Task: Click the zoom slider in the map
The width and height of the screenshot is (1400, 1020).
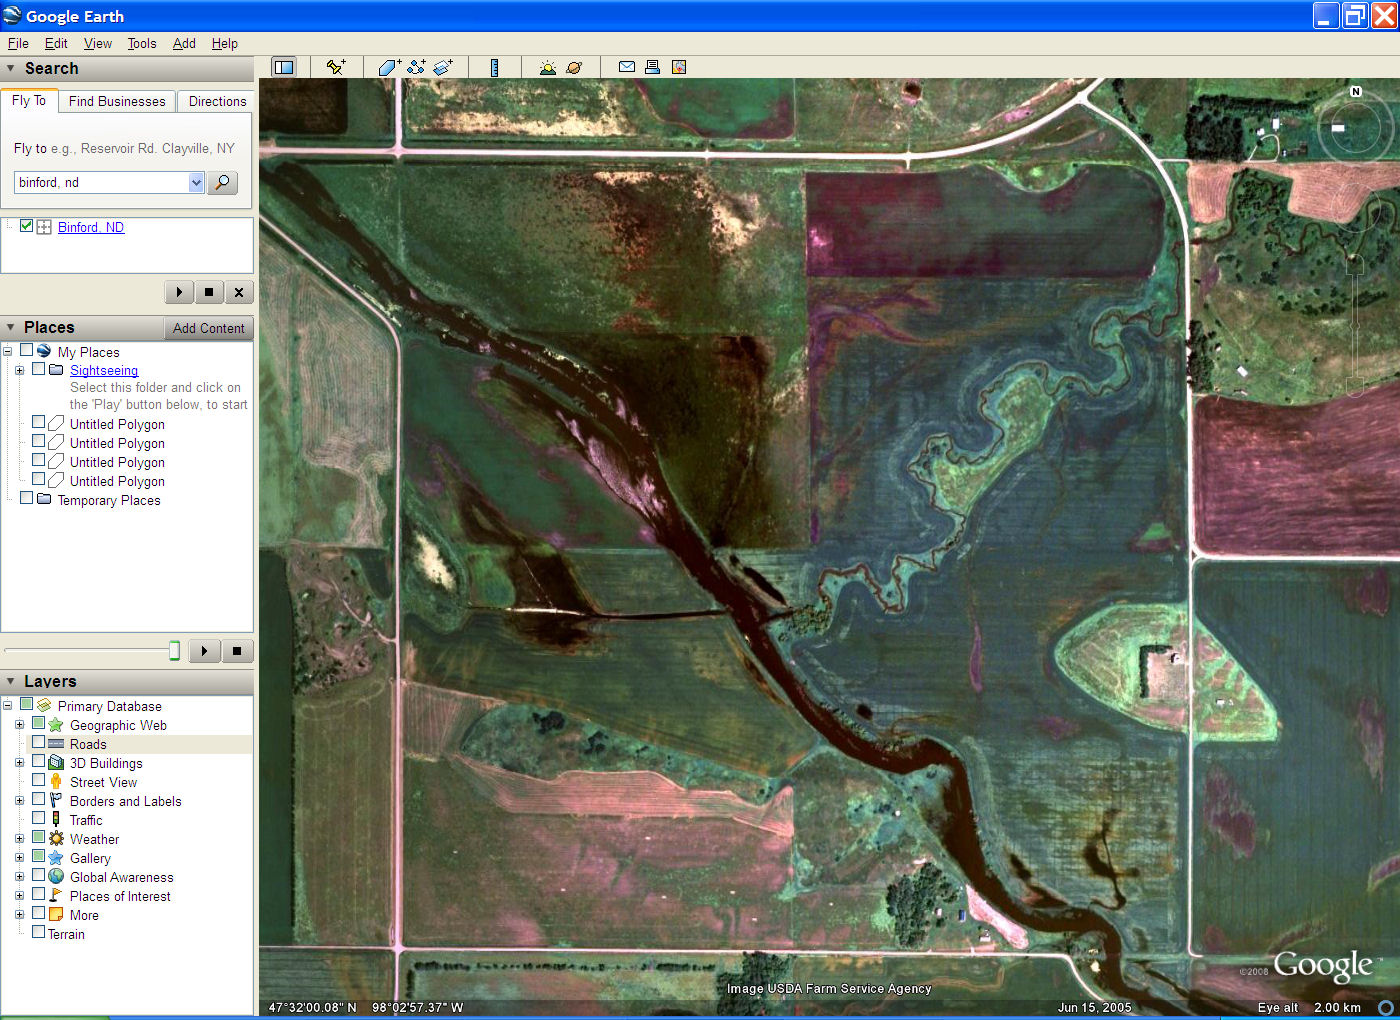Action: point(1355,325)
